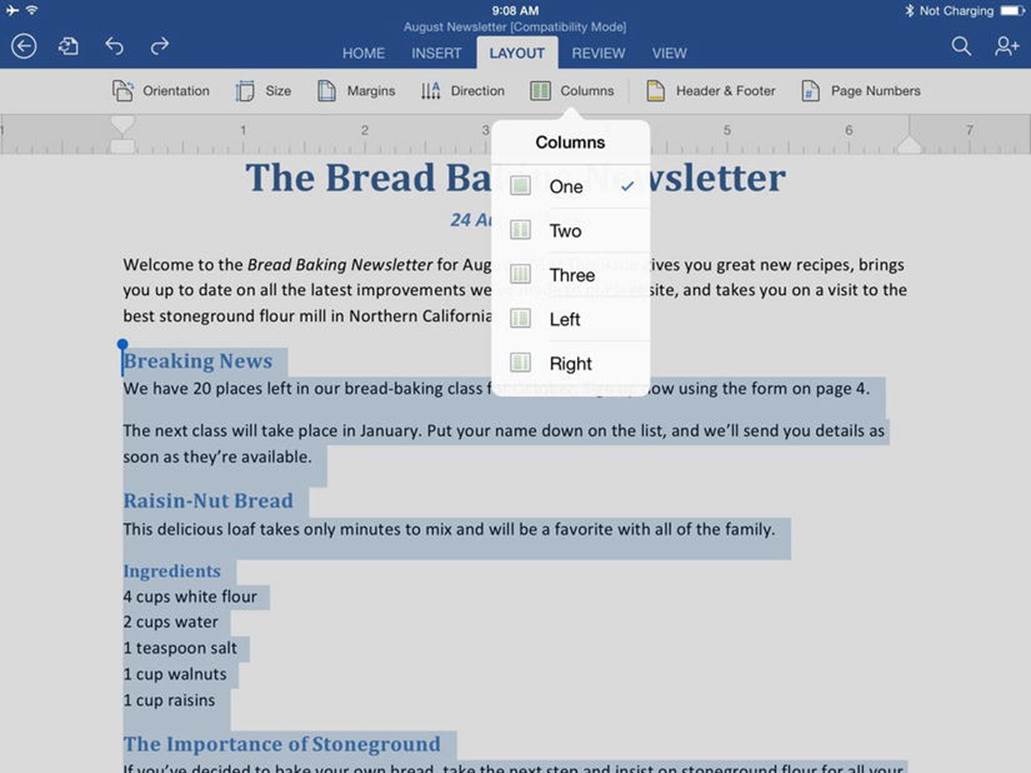
Task: Open the search magnifier icon
Action: click(x=961, y=46)
